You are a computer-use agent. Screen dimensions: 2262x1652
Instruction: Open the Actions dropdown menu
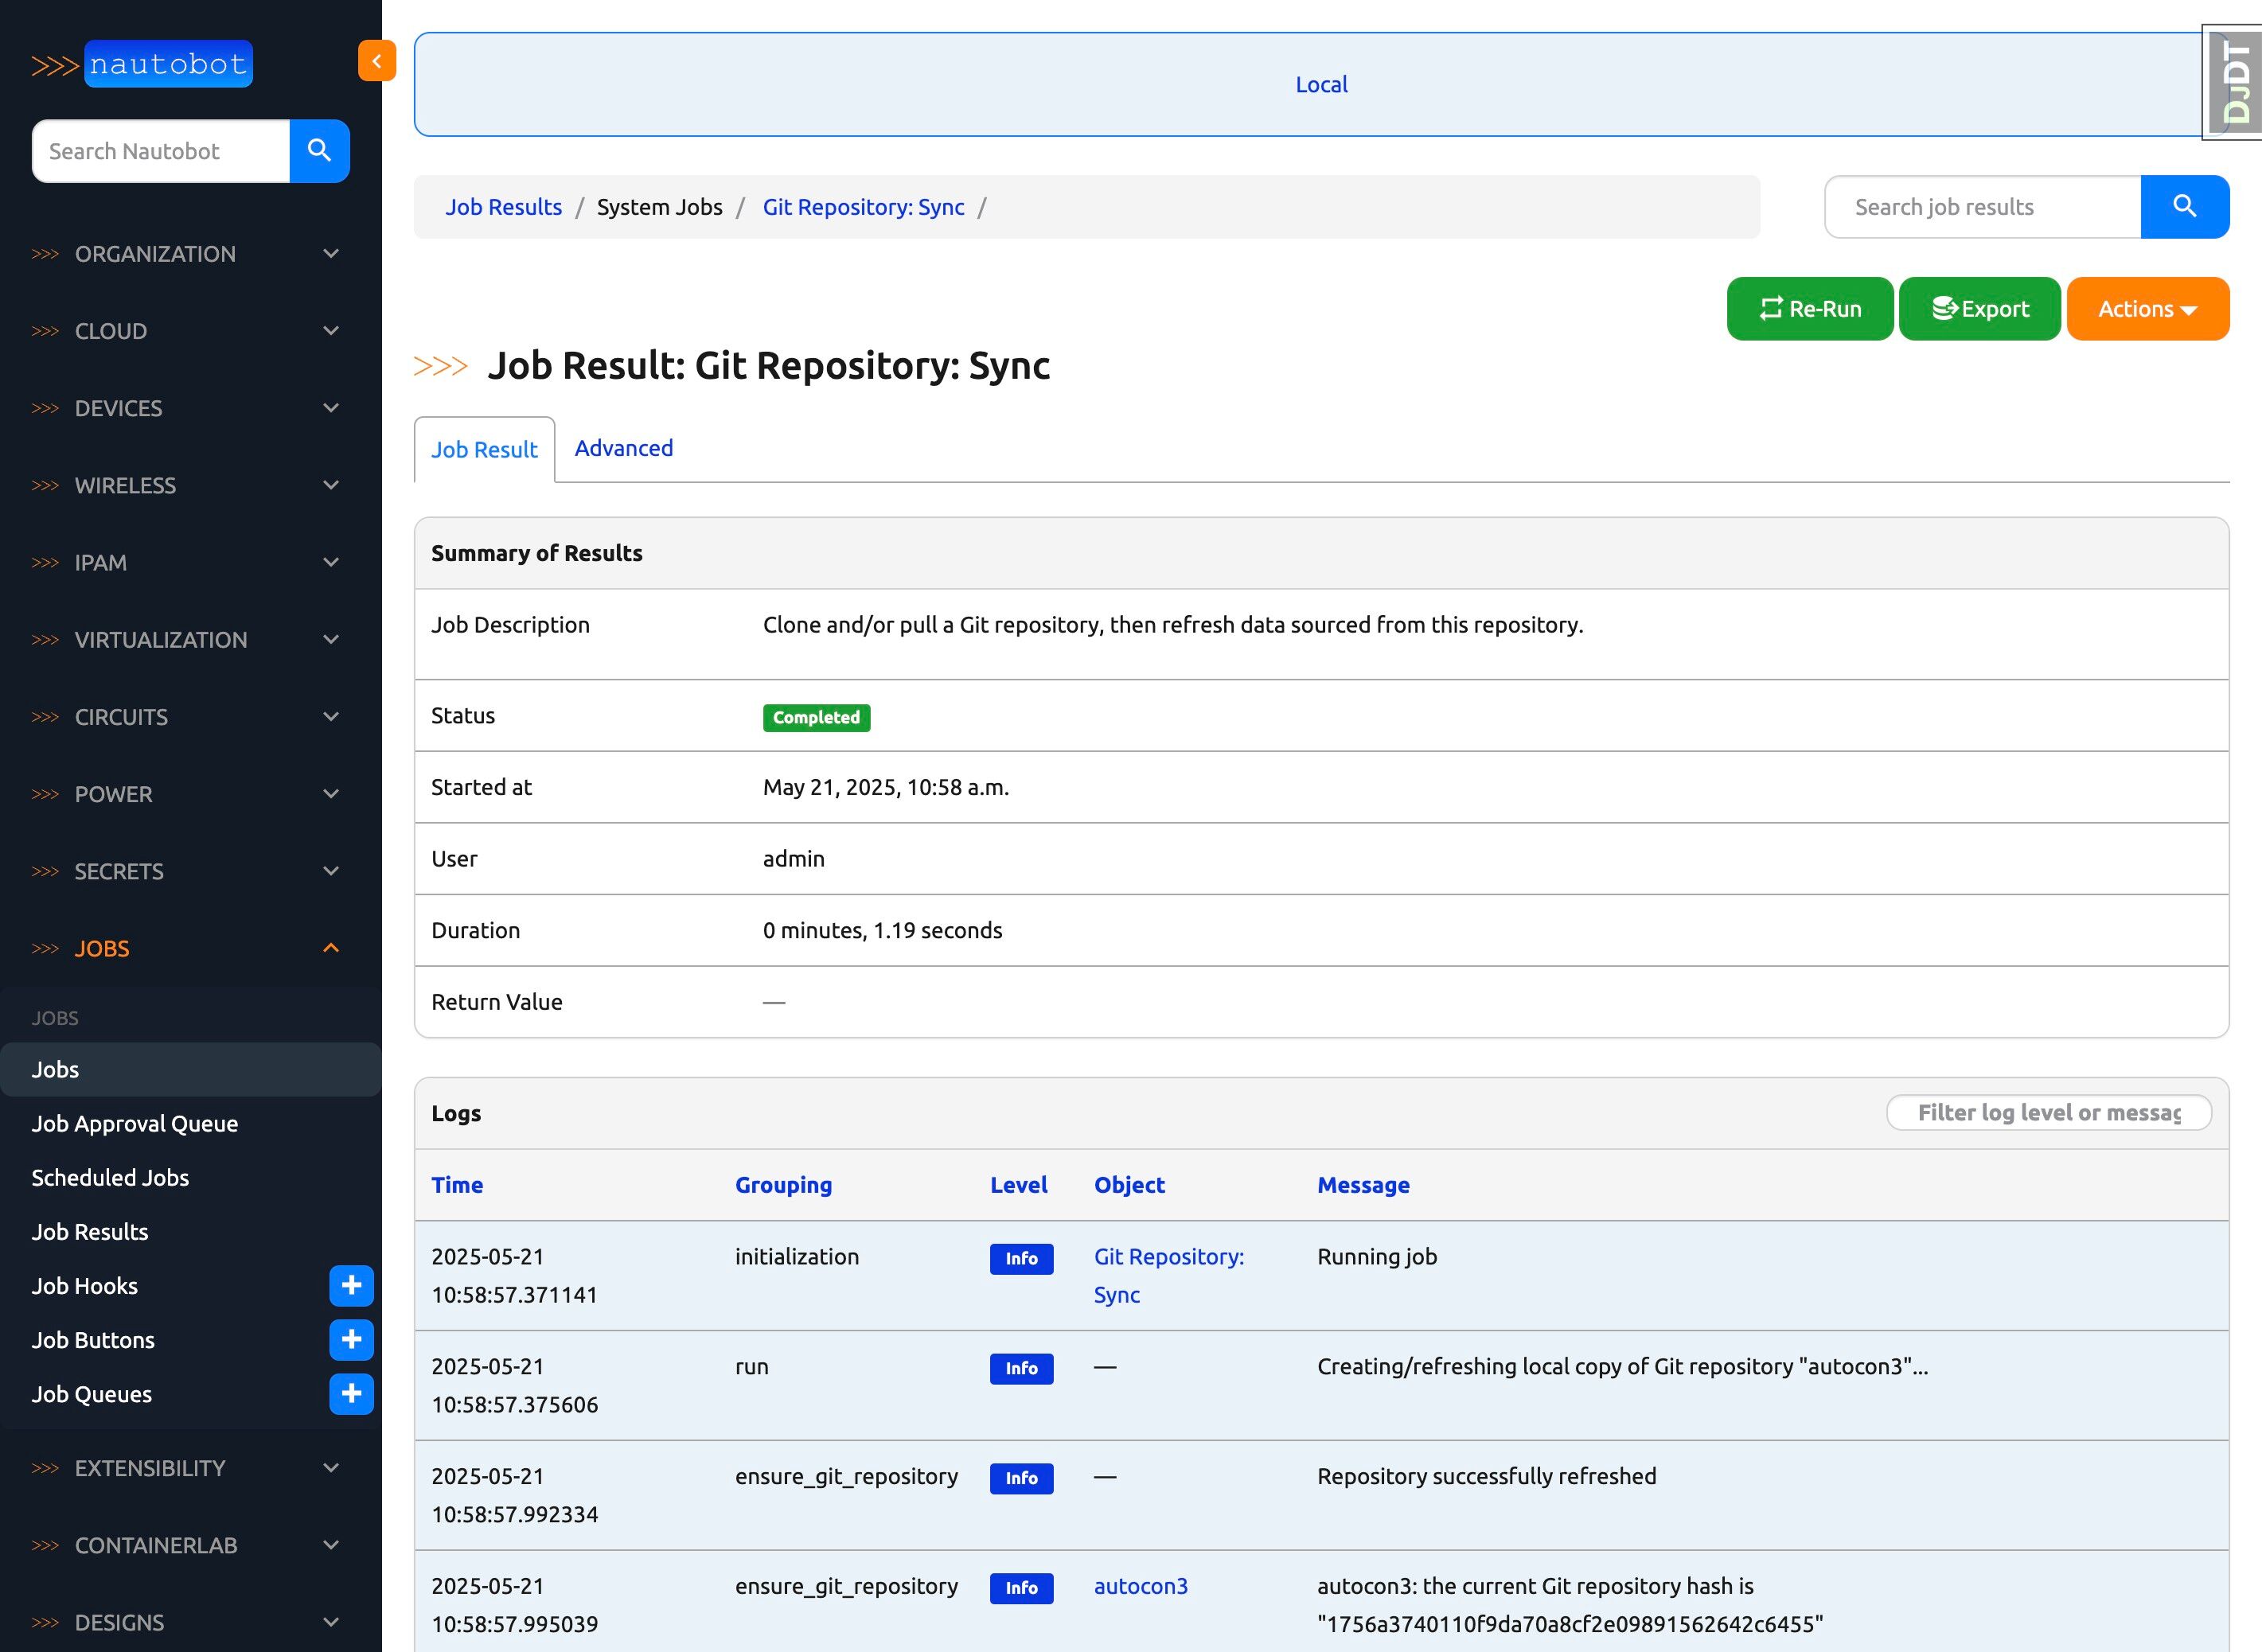[2147, 309]
